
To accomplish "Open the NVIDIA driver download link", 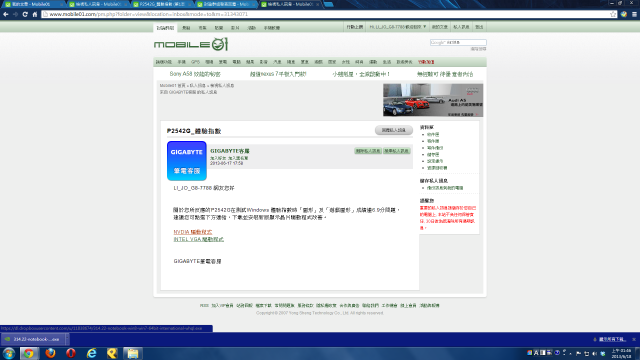I will (193, 232).
